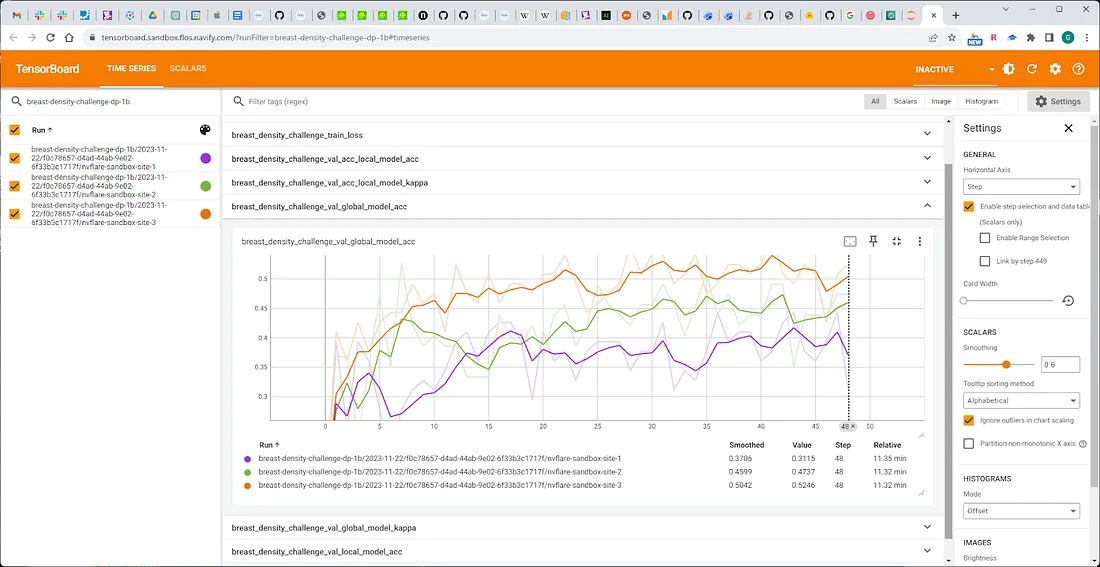The width and height of the screenshot is (1100, 567).
Task: Open TensorBoard settings gear in header
Action: pyautogui.click(x=1055, y=69)
